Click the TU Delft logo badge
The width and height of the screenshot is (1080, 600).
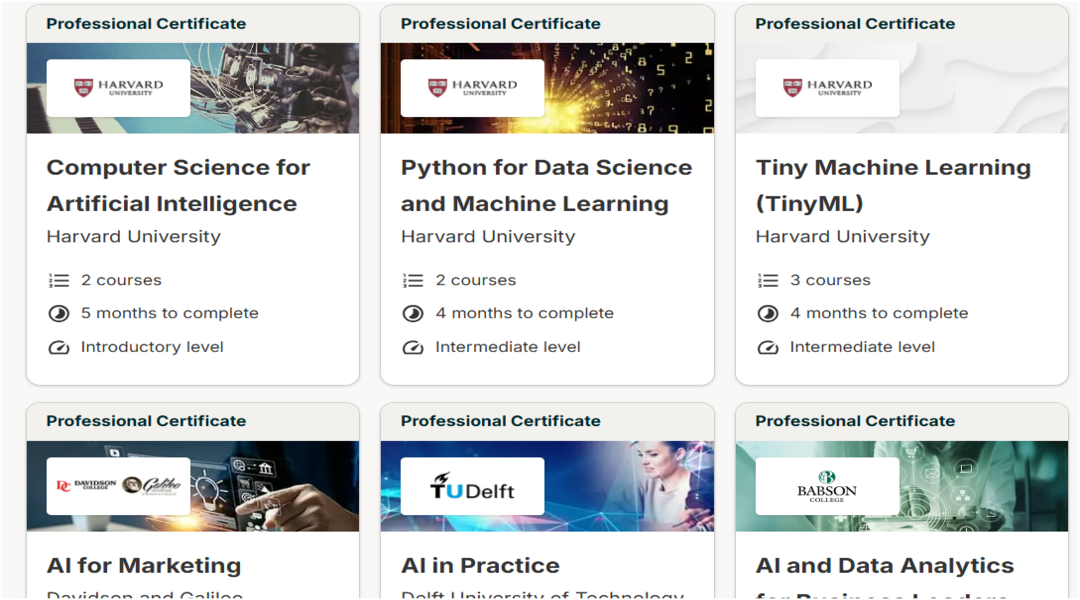tap(472, 486)
